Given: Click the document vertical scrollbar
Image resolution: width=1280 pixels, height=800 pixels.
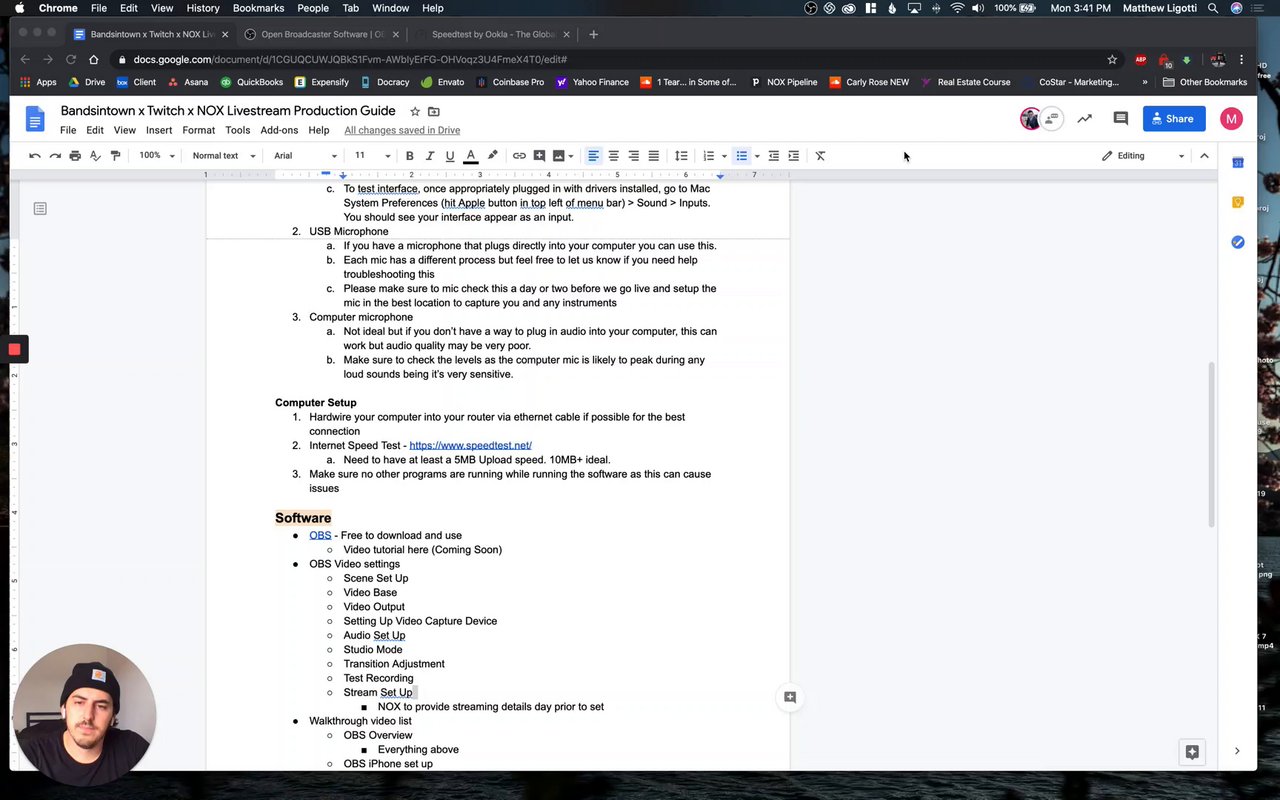Looking at the screenshot, I should tap(1212, 445).
